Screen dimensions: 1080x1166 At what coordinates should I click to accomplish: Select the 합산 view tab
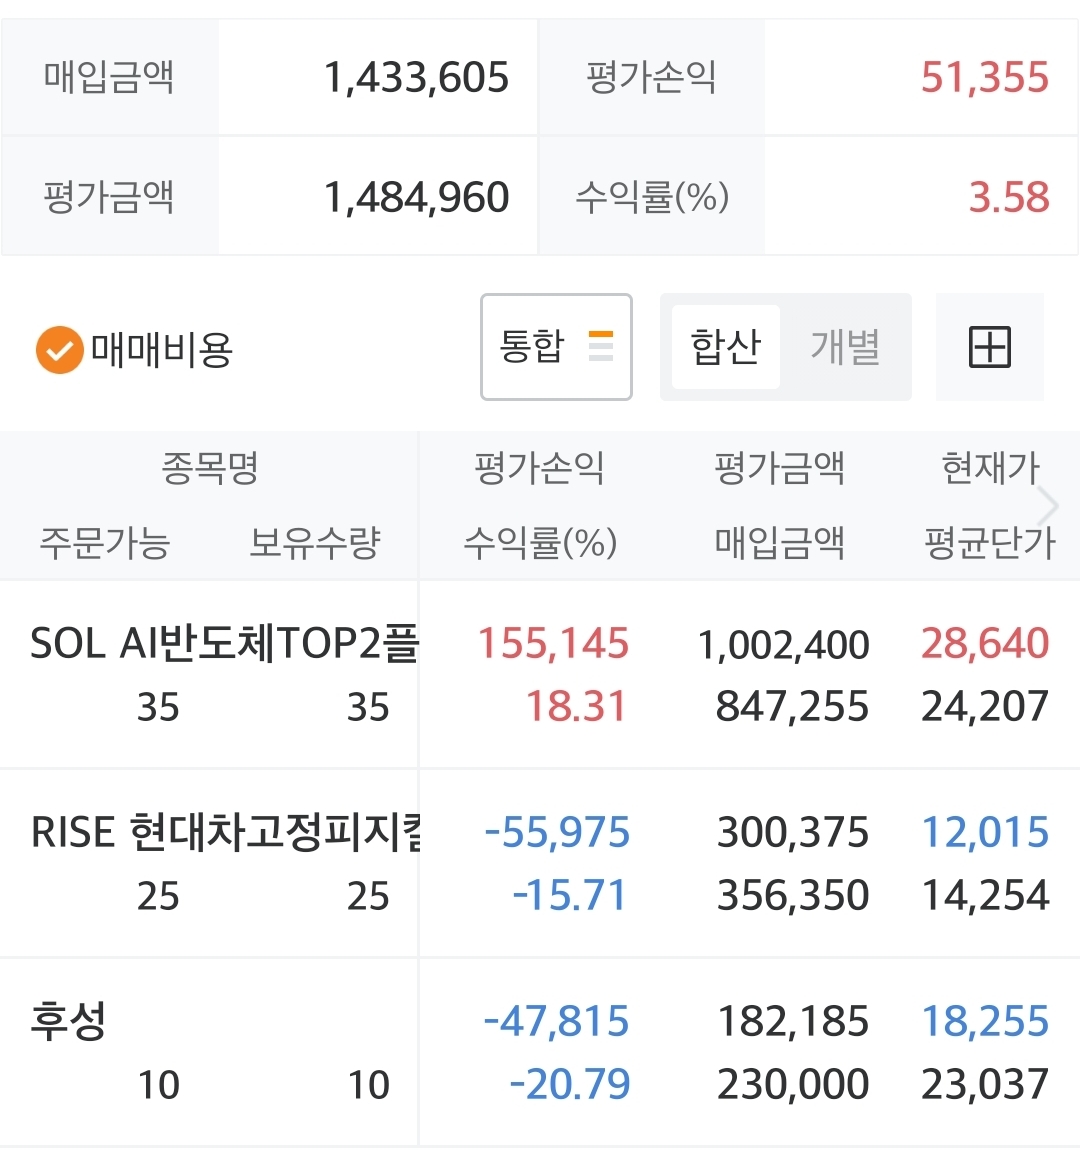(x=726, y=347)
